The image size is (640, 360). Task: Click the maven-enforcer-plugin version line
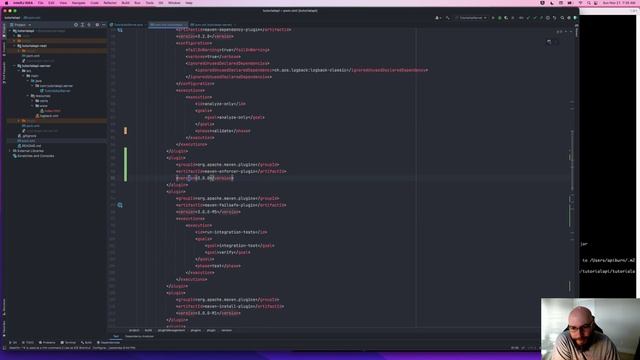pyautogui.click(x=205, y=178)
